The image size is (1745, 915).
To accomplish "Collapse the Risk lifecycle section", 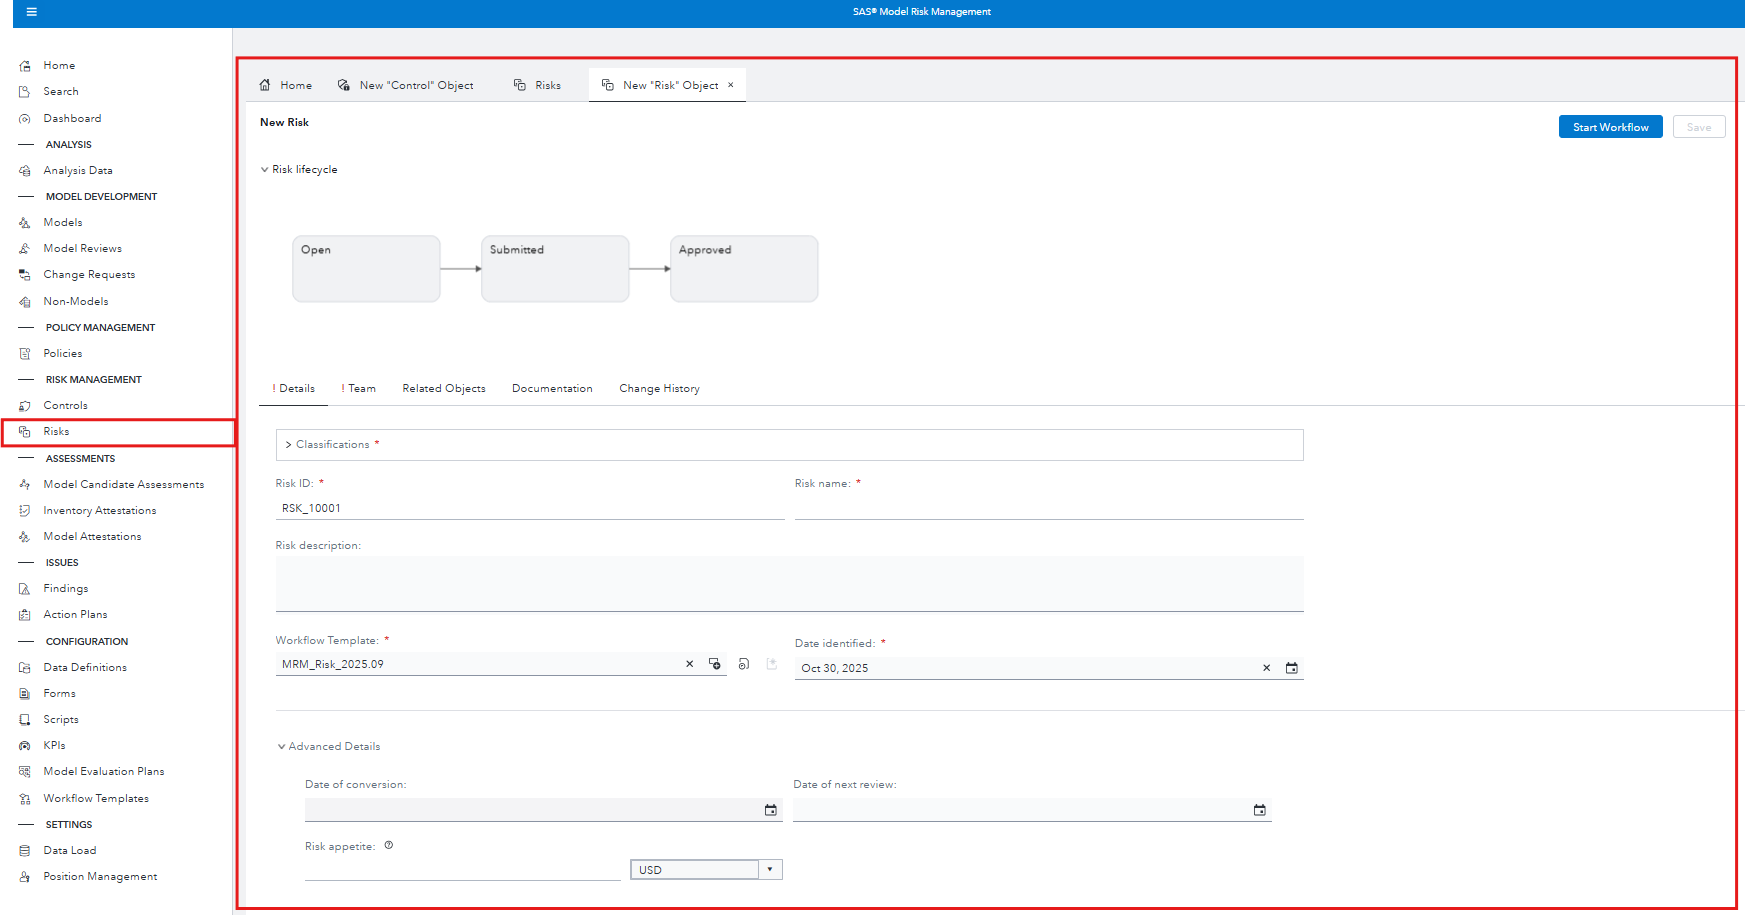I will coord(264,170).
